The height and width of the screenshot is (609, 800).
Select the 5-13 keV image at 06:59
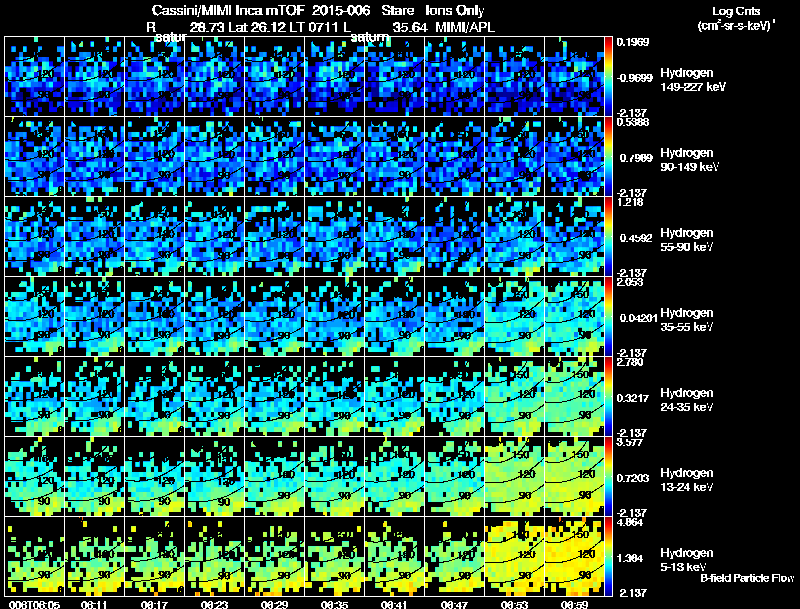(x=574, y=557)
